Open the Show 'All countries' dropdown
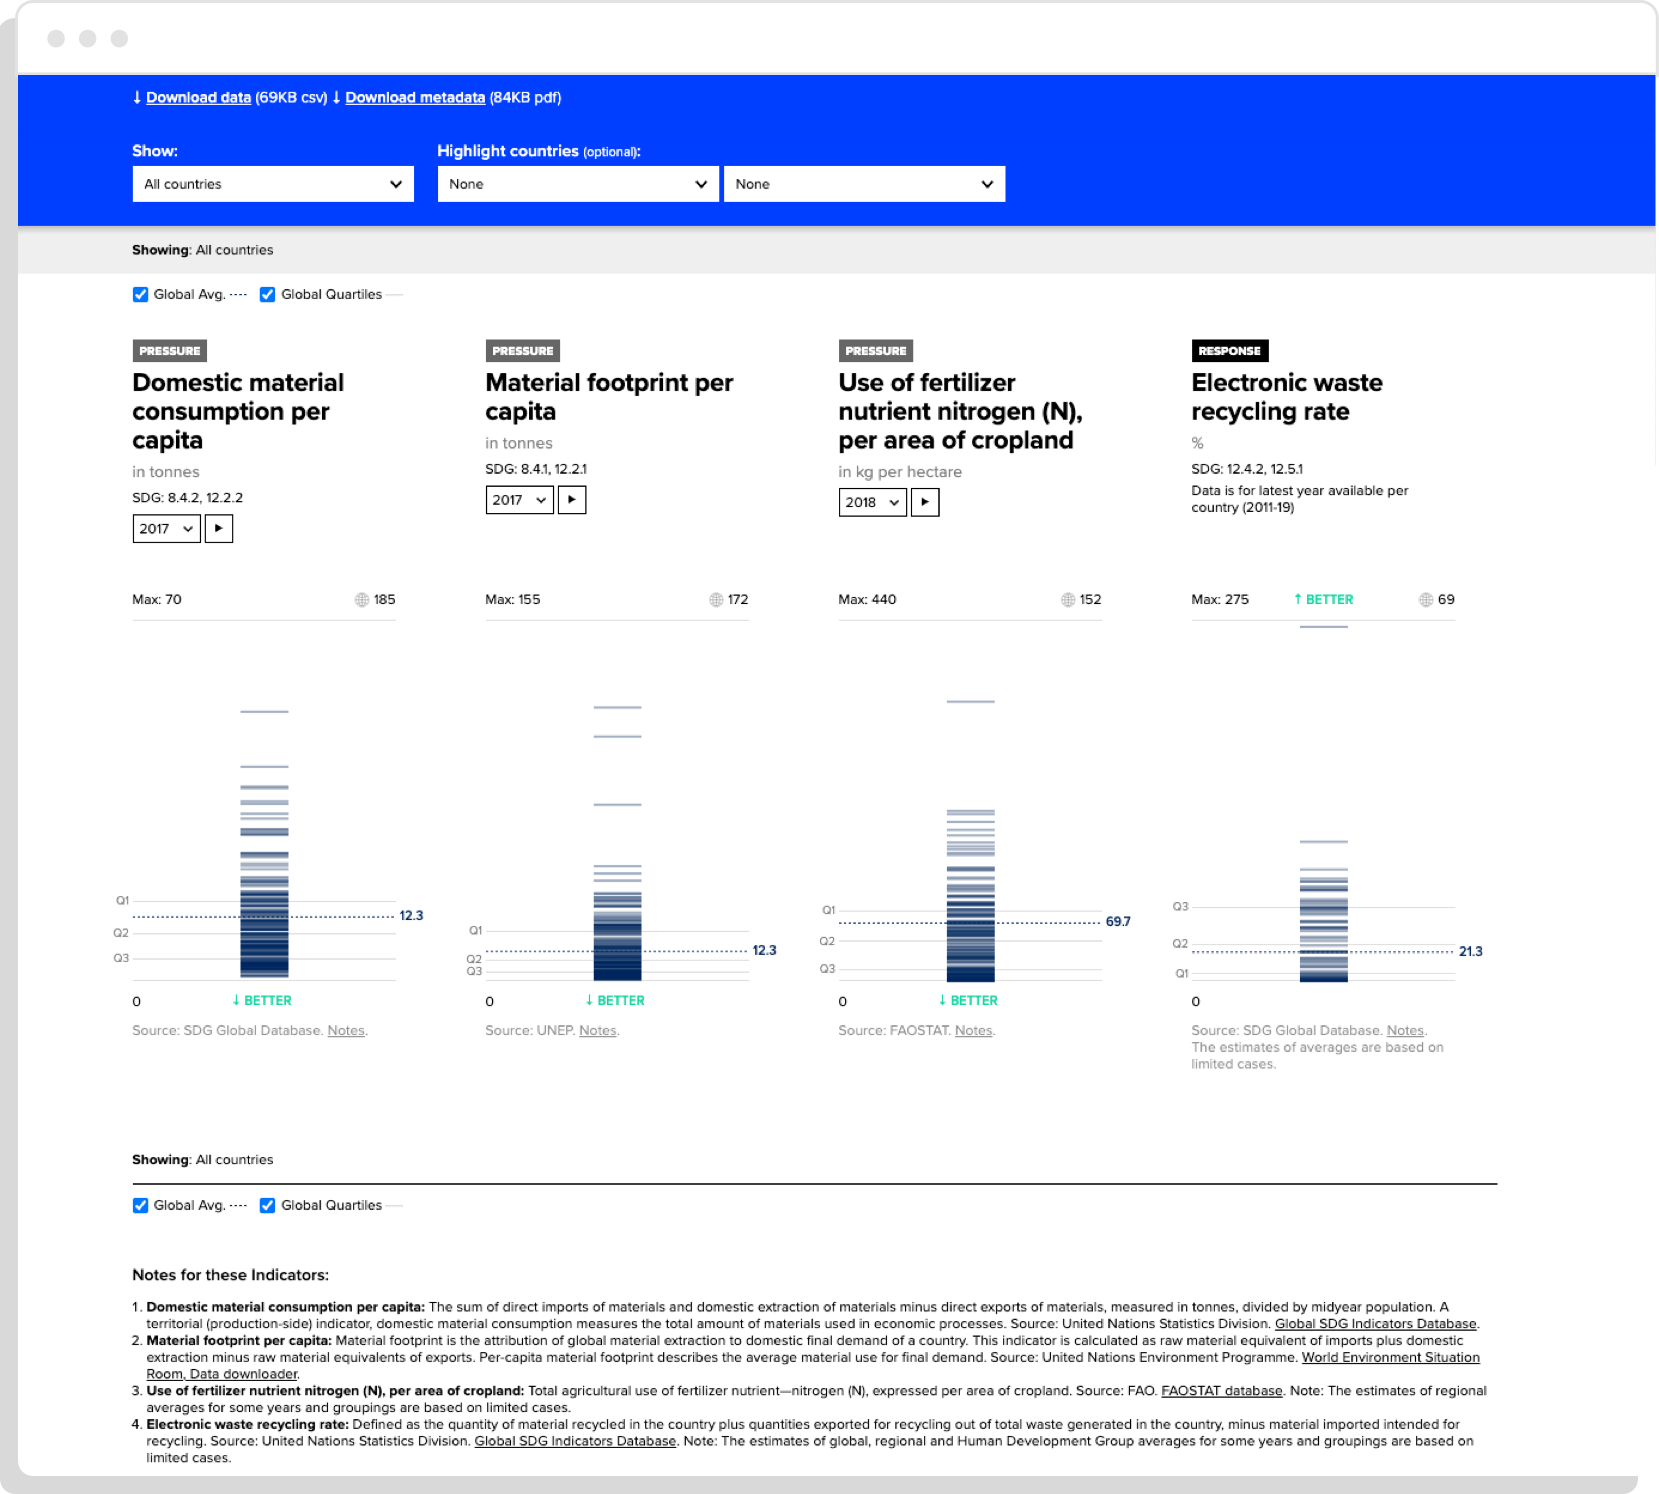This screenshot has width=1659, height=1494. [x=273, y=184]
